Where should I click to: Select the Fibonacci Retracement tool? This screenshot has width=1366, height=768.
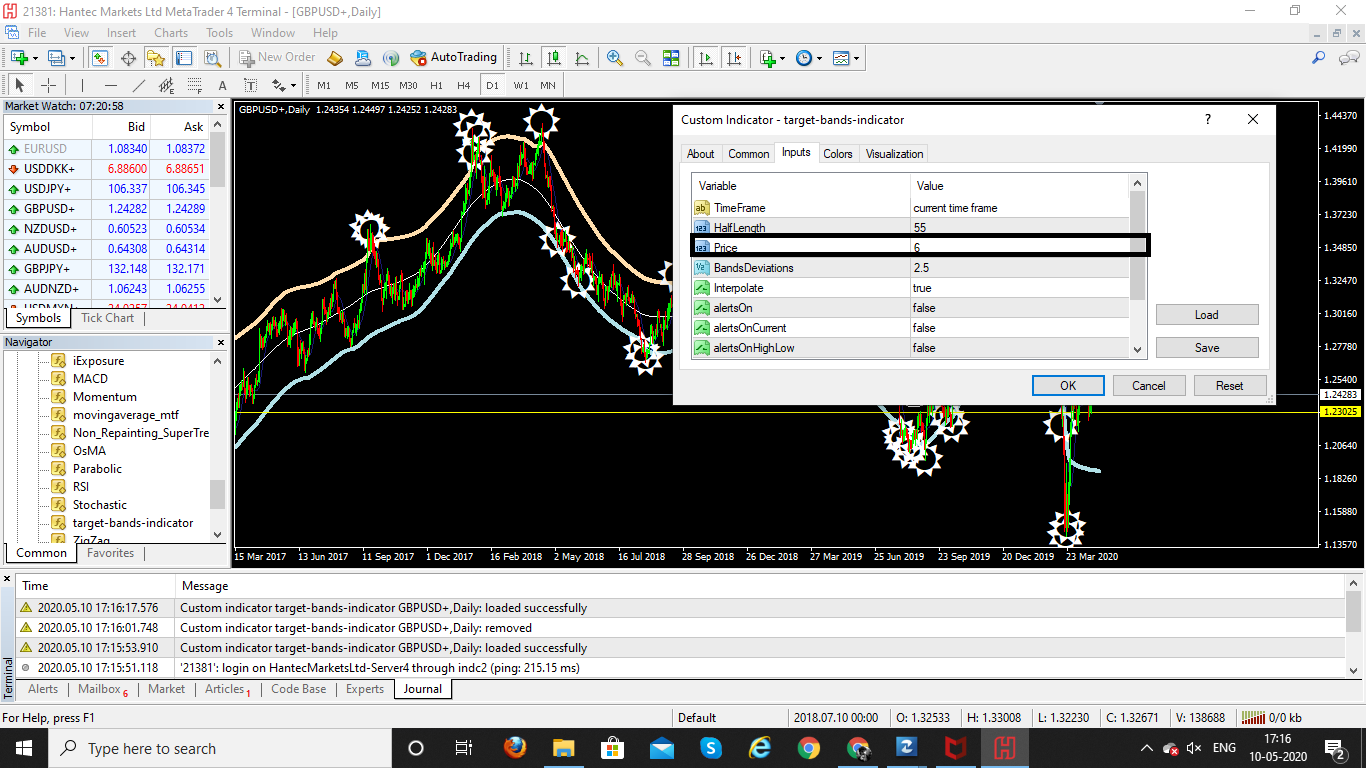(x=194, y=85)
